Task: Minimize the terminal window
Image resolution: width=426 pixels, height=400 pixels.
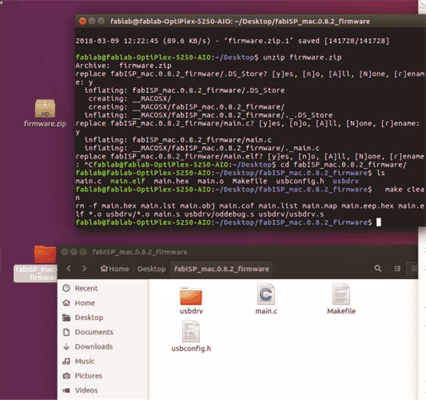Action: point(92,21)
